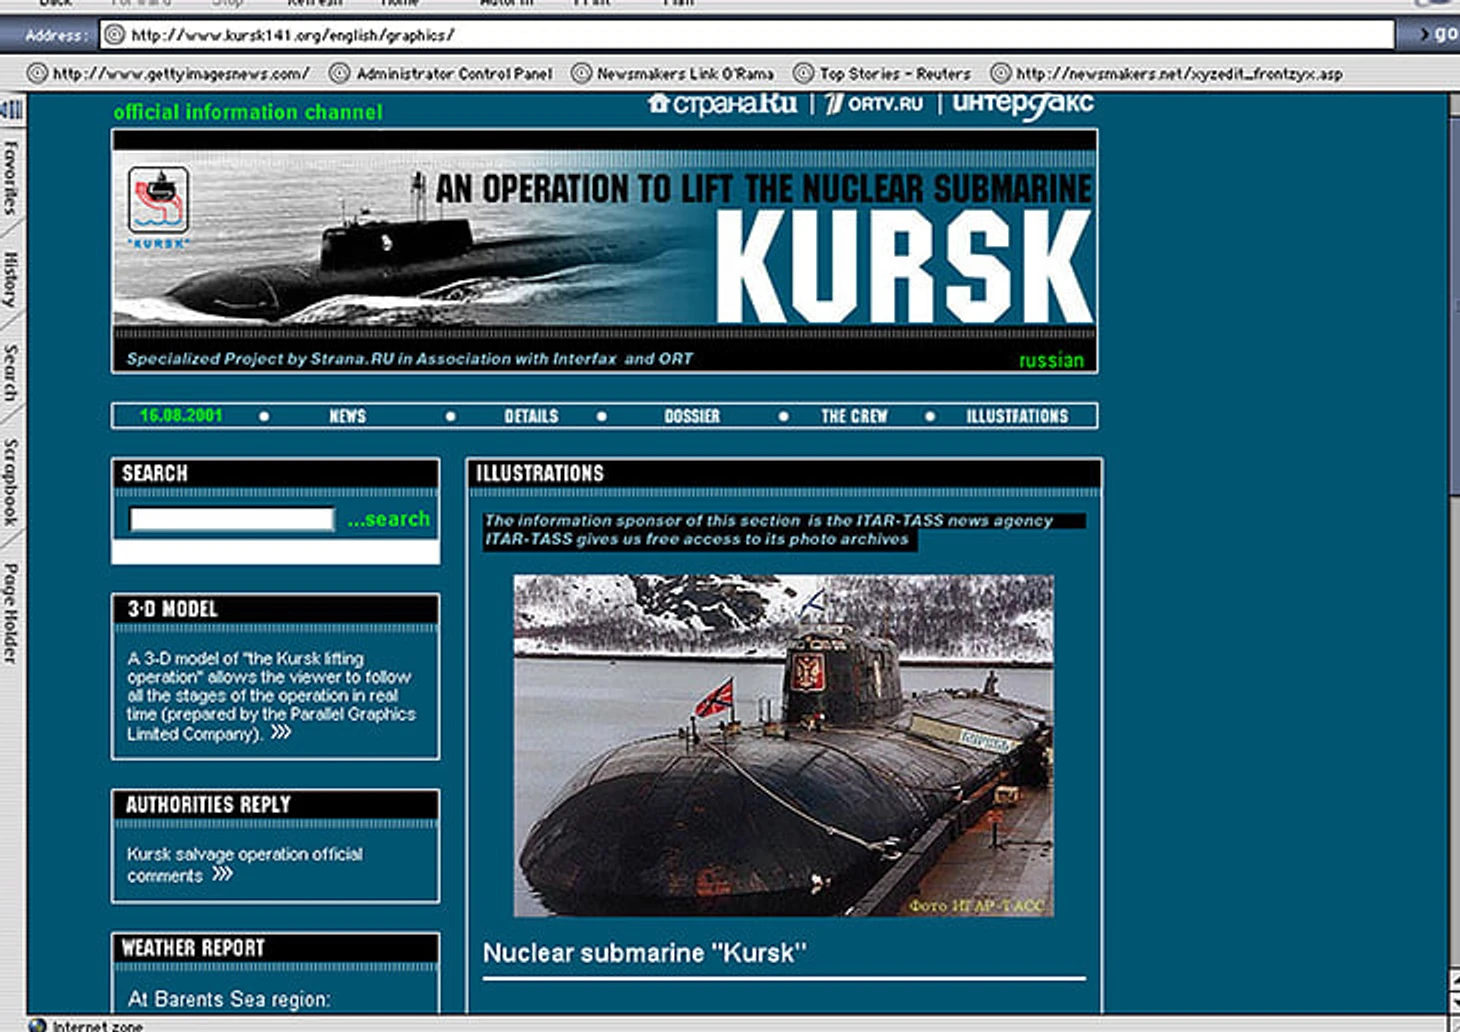Click scrollbar down arrow at bottom right
The image size is (1460, 1032).
pyautogui.click(x=1454, y=1004)
